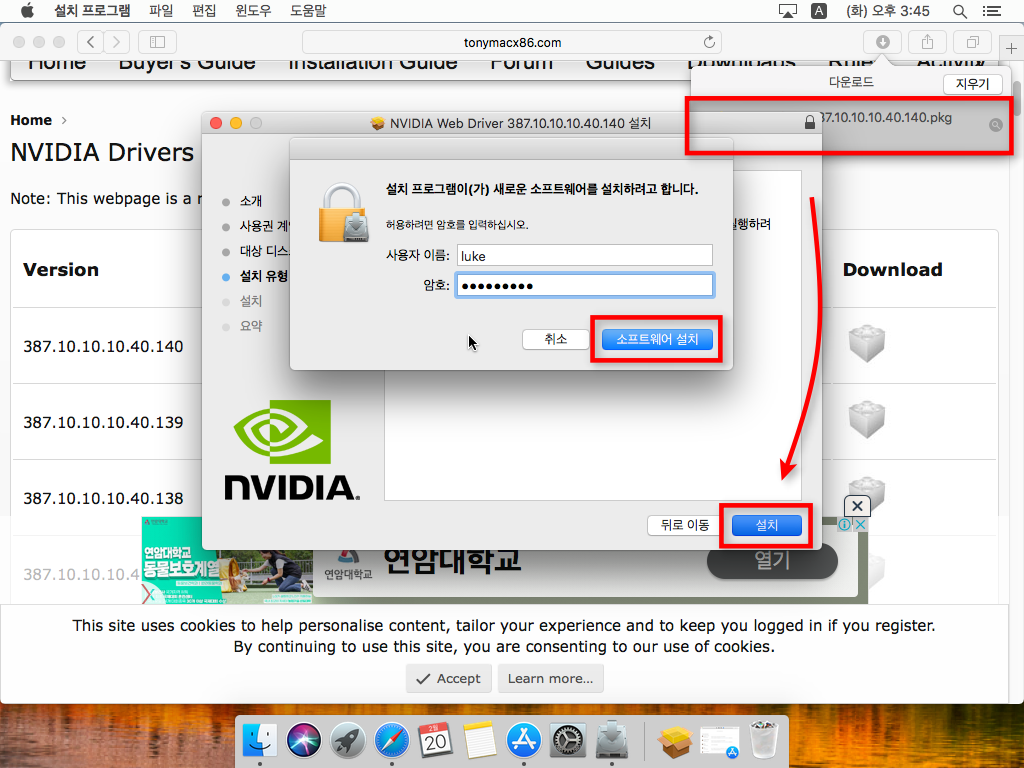Click the 설치 유형 installer step

(264, 276)
